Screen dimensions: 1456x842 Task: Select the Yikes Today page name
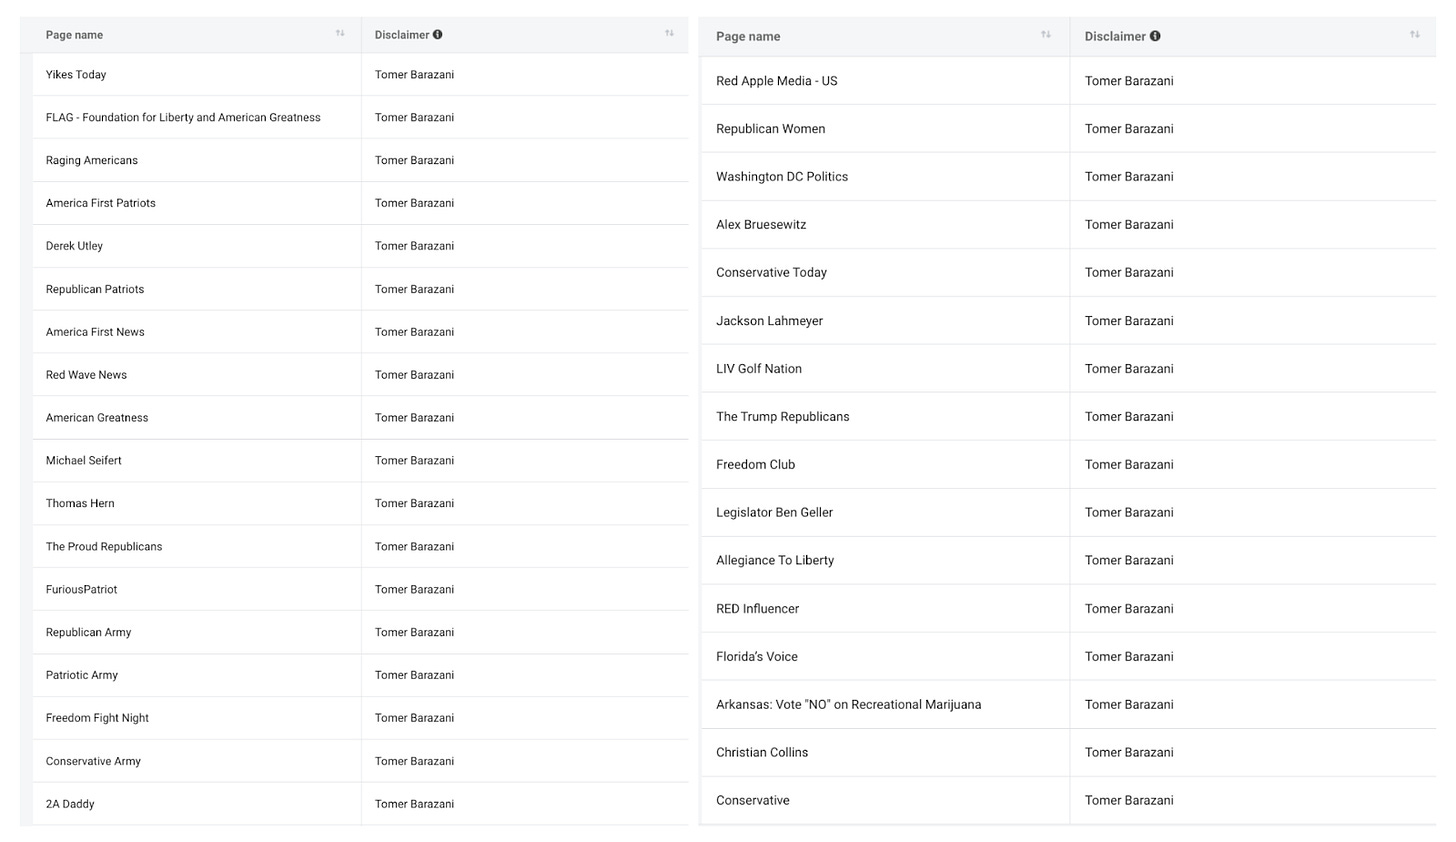pyautogui.click(x=76, y=75)
